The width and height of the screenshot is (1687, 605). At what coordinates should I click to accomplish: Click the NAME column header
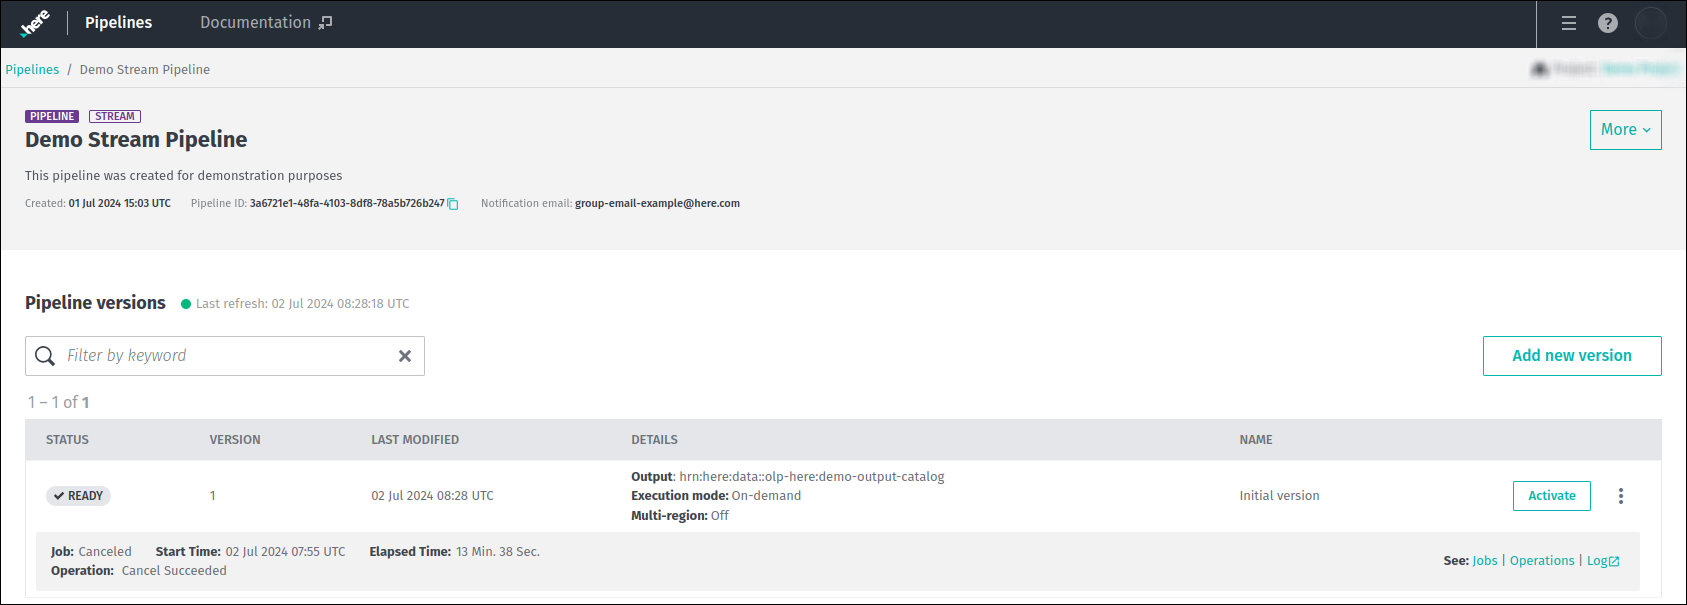(x=1256, y=440)
